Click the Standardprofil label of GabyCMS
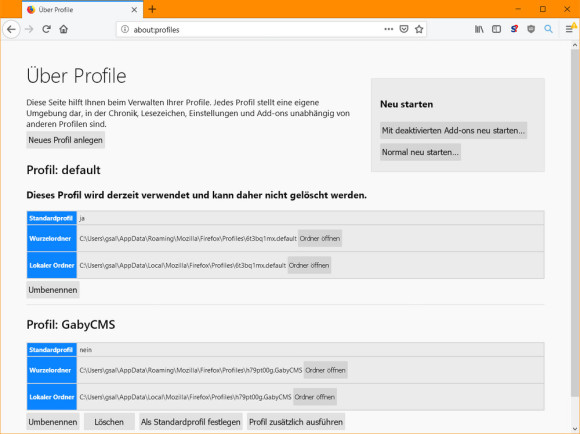This screenshot has height=434, width=580. (x=51, y=350)
